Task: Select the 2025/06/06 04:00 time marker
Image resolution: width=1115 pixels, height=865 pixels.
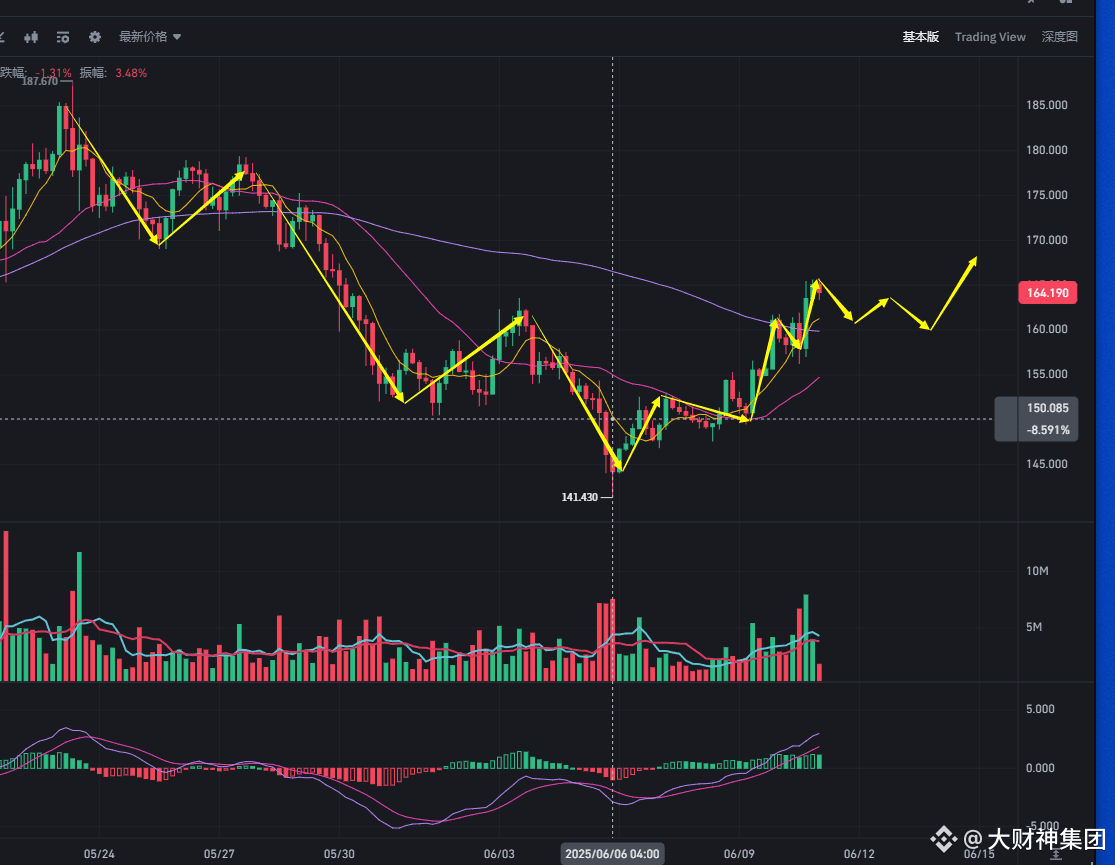Action: tap(612, 853)
